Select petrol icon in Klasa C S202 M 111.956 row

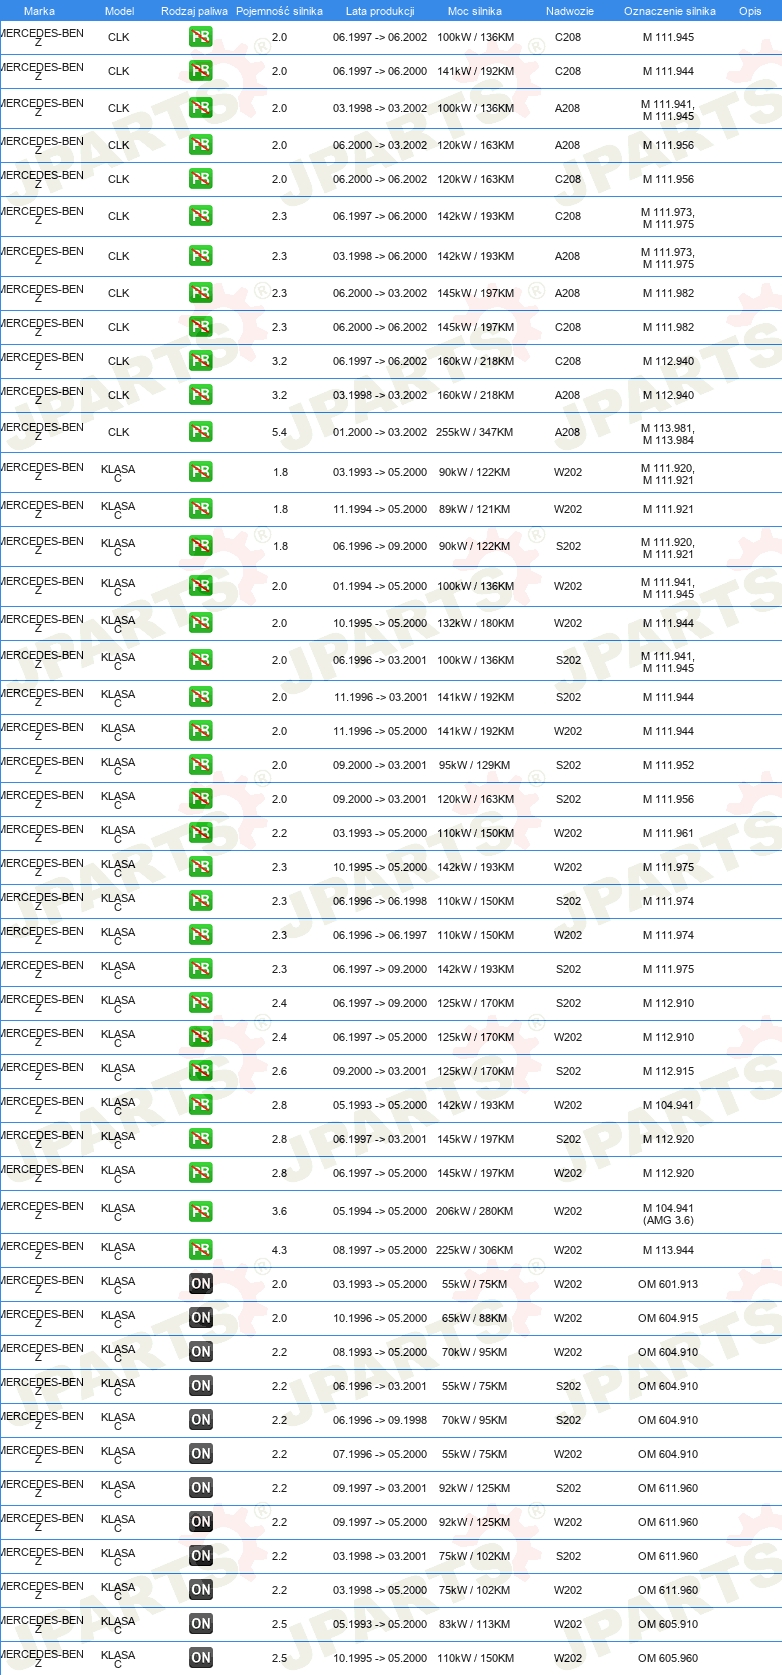click(x=200, y=800)
